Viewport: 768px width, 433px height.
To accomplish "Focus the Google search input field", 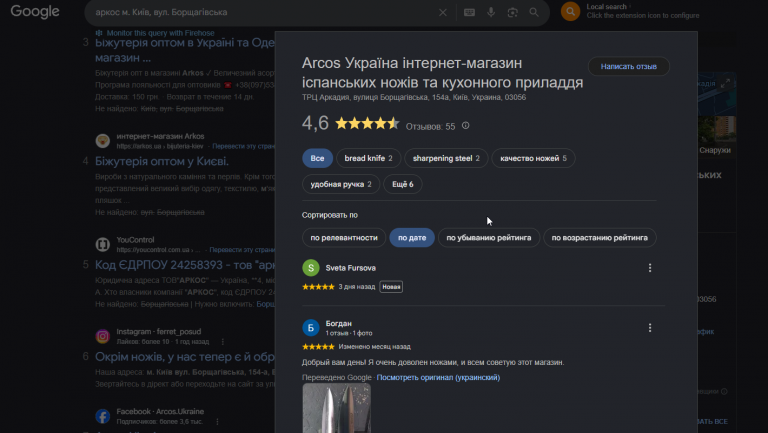I will pyautogui.click(x=264, y=12).
